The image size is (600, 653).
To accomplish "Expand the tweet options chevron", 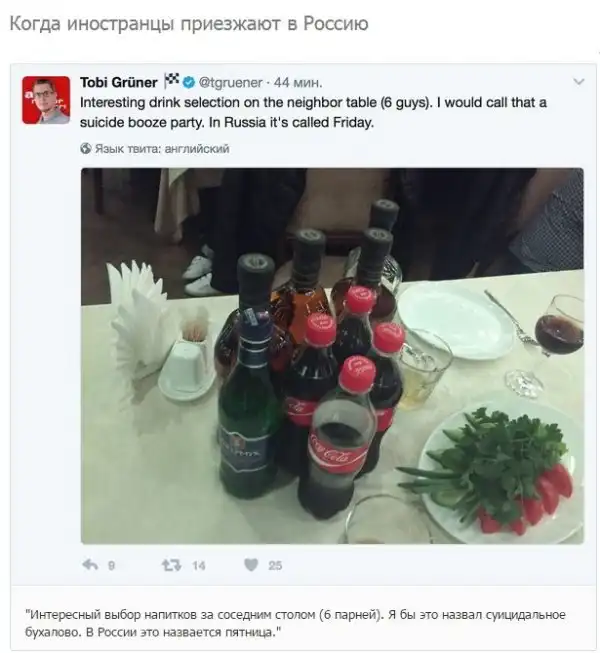I will [578, 82].
